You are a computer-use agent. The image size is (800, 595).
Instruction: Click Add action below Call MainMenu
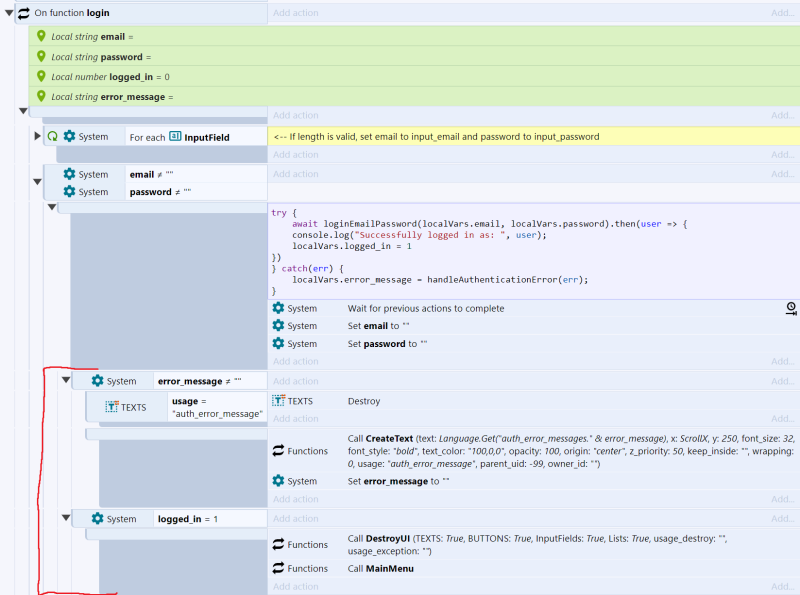click(295, 587)
